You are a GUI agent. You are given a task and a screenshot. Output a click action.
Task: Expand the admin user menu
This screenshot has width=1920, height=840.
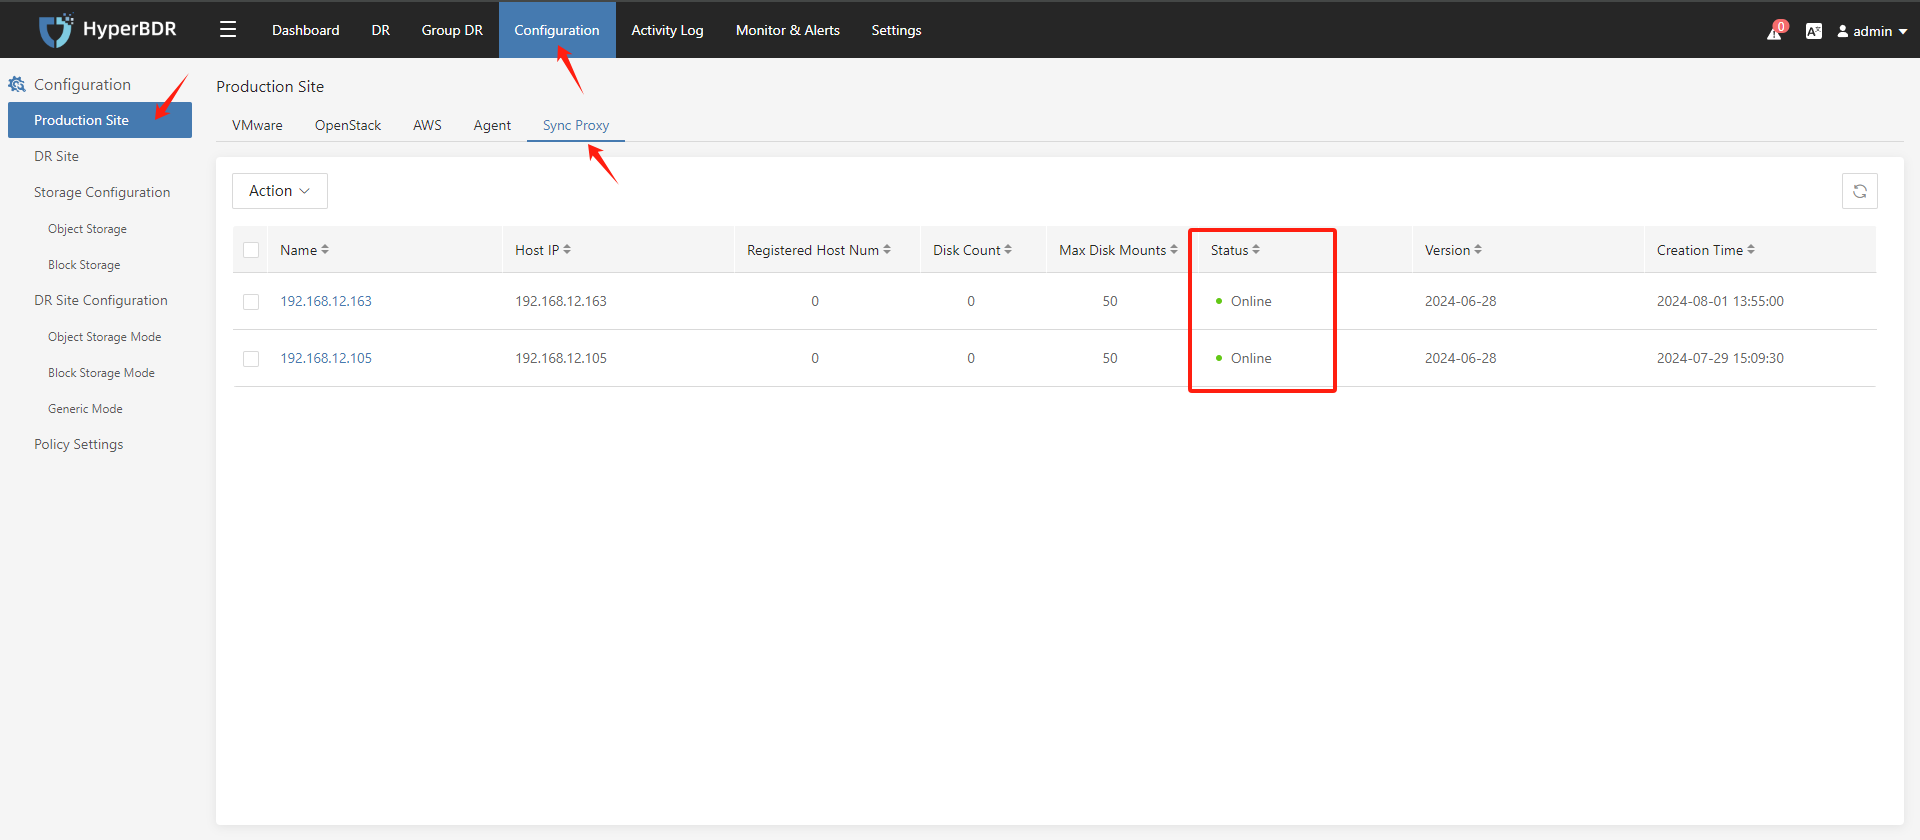click(x=1872, y=31)
